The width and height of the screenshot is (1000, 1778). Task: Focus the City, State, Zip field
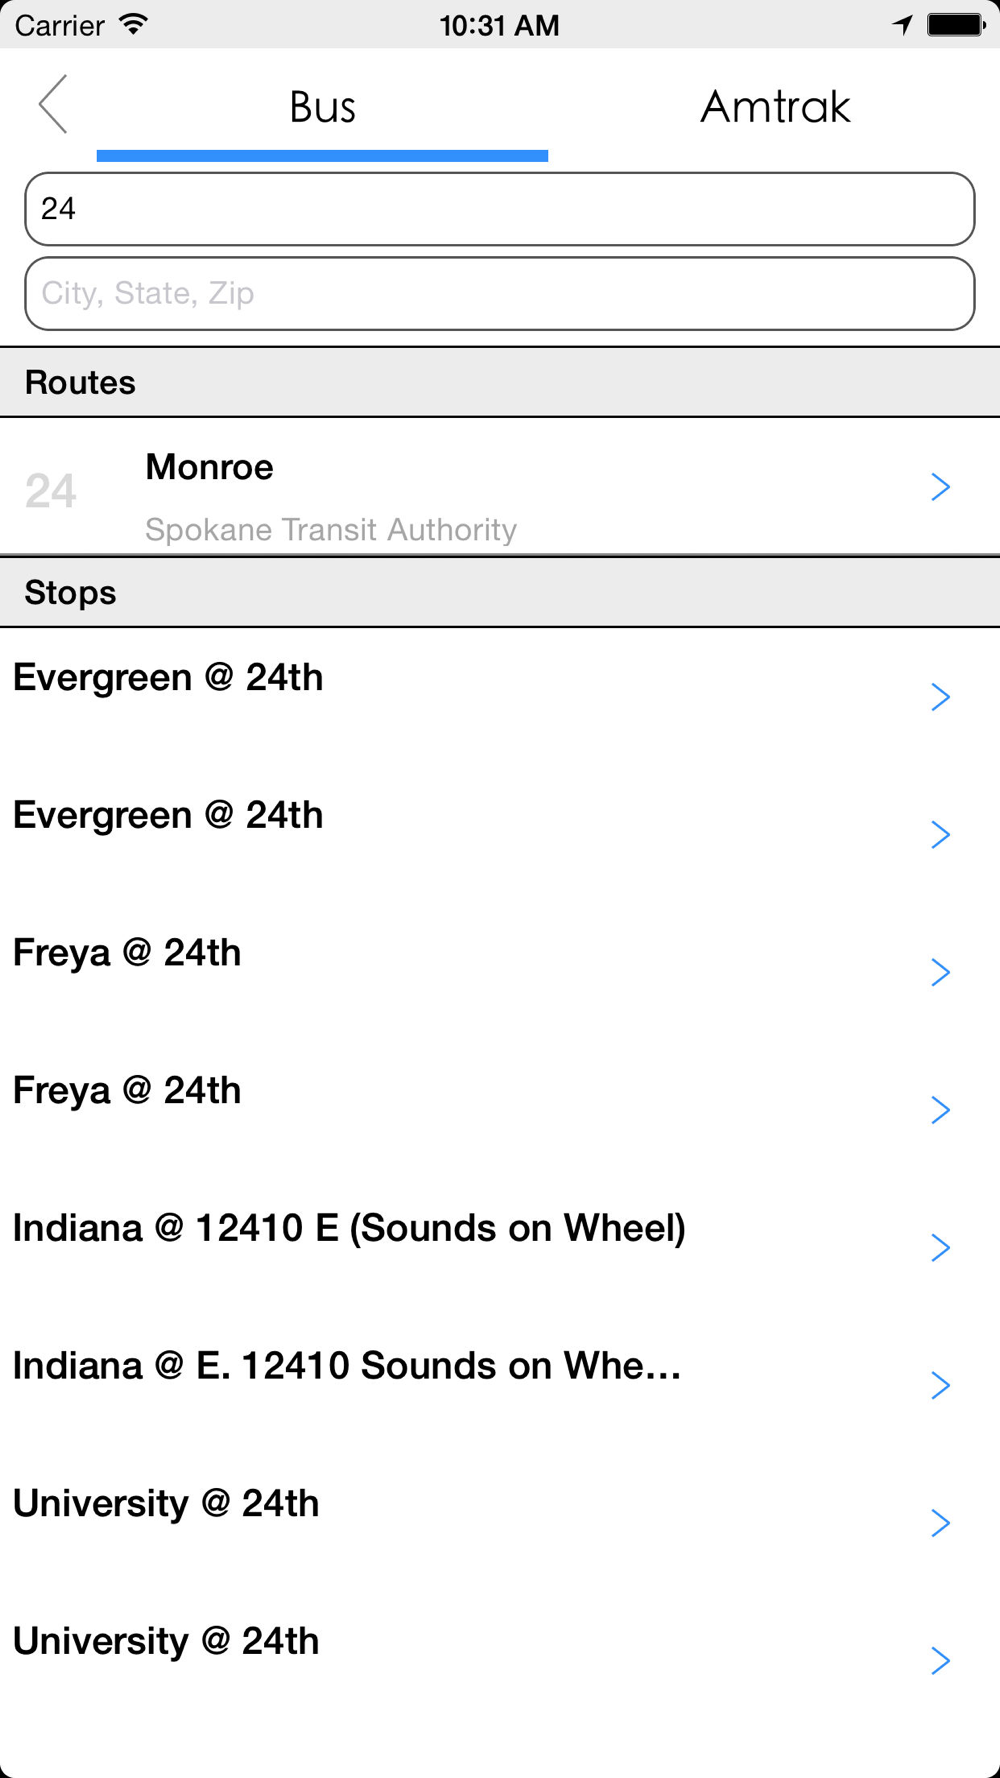point(500,293)
